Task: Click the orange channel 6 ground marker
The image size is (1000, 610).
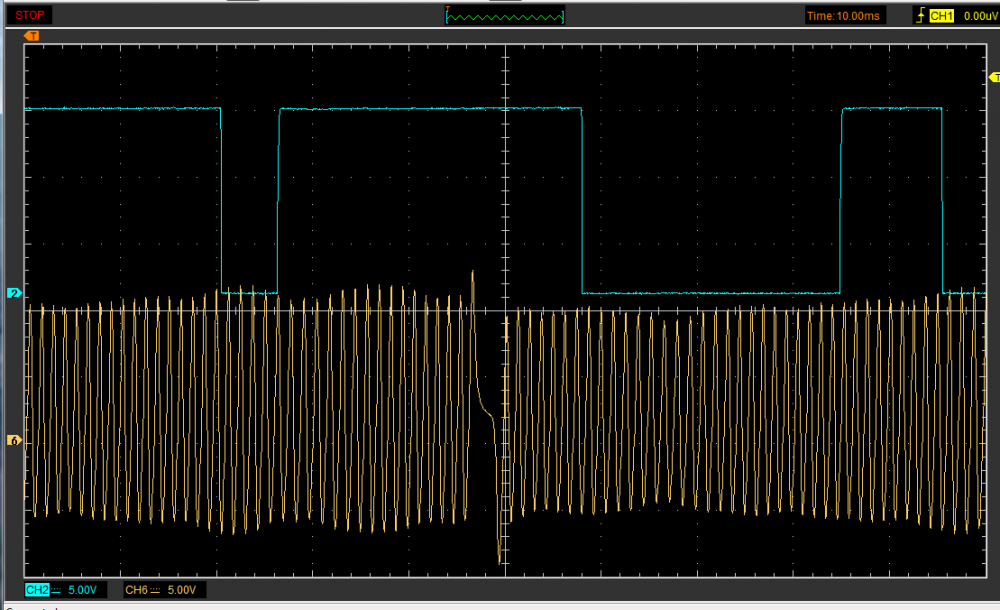Action: pos(14,440)
